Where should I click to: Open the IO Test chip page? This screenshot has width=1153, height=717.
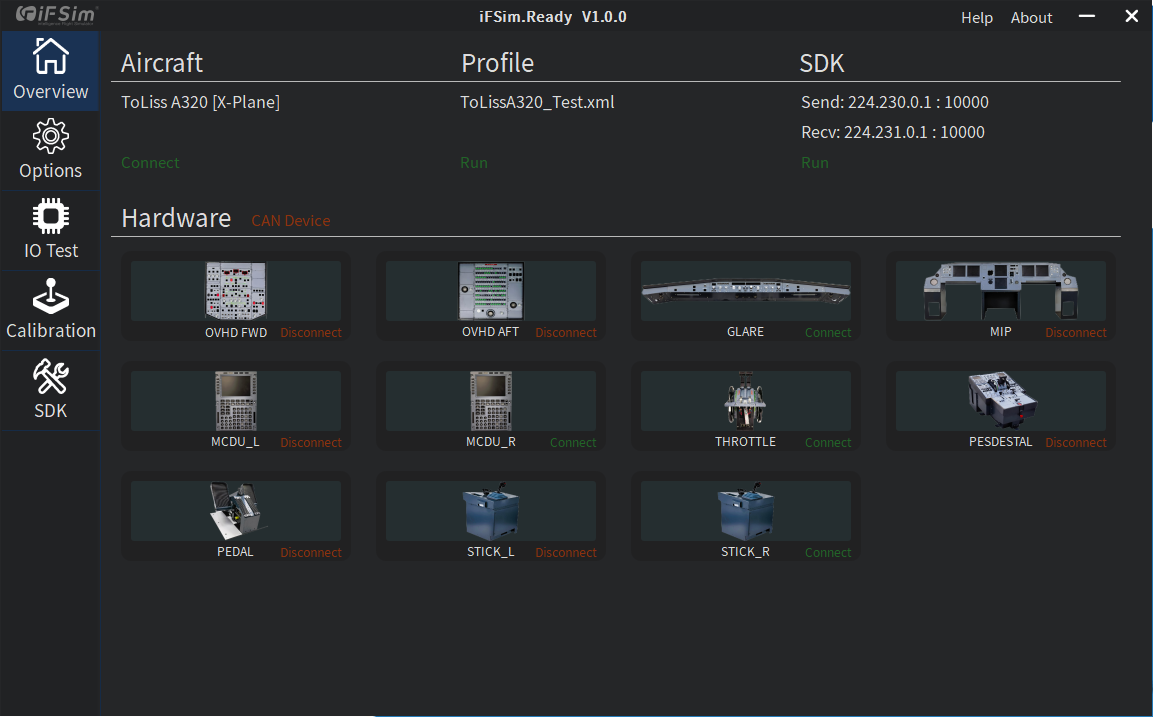click(50, 230)
